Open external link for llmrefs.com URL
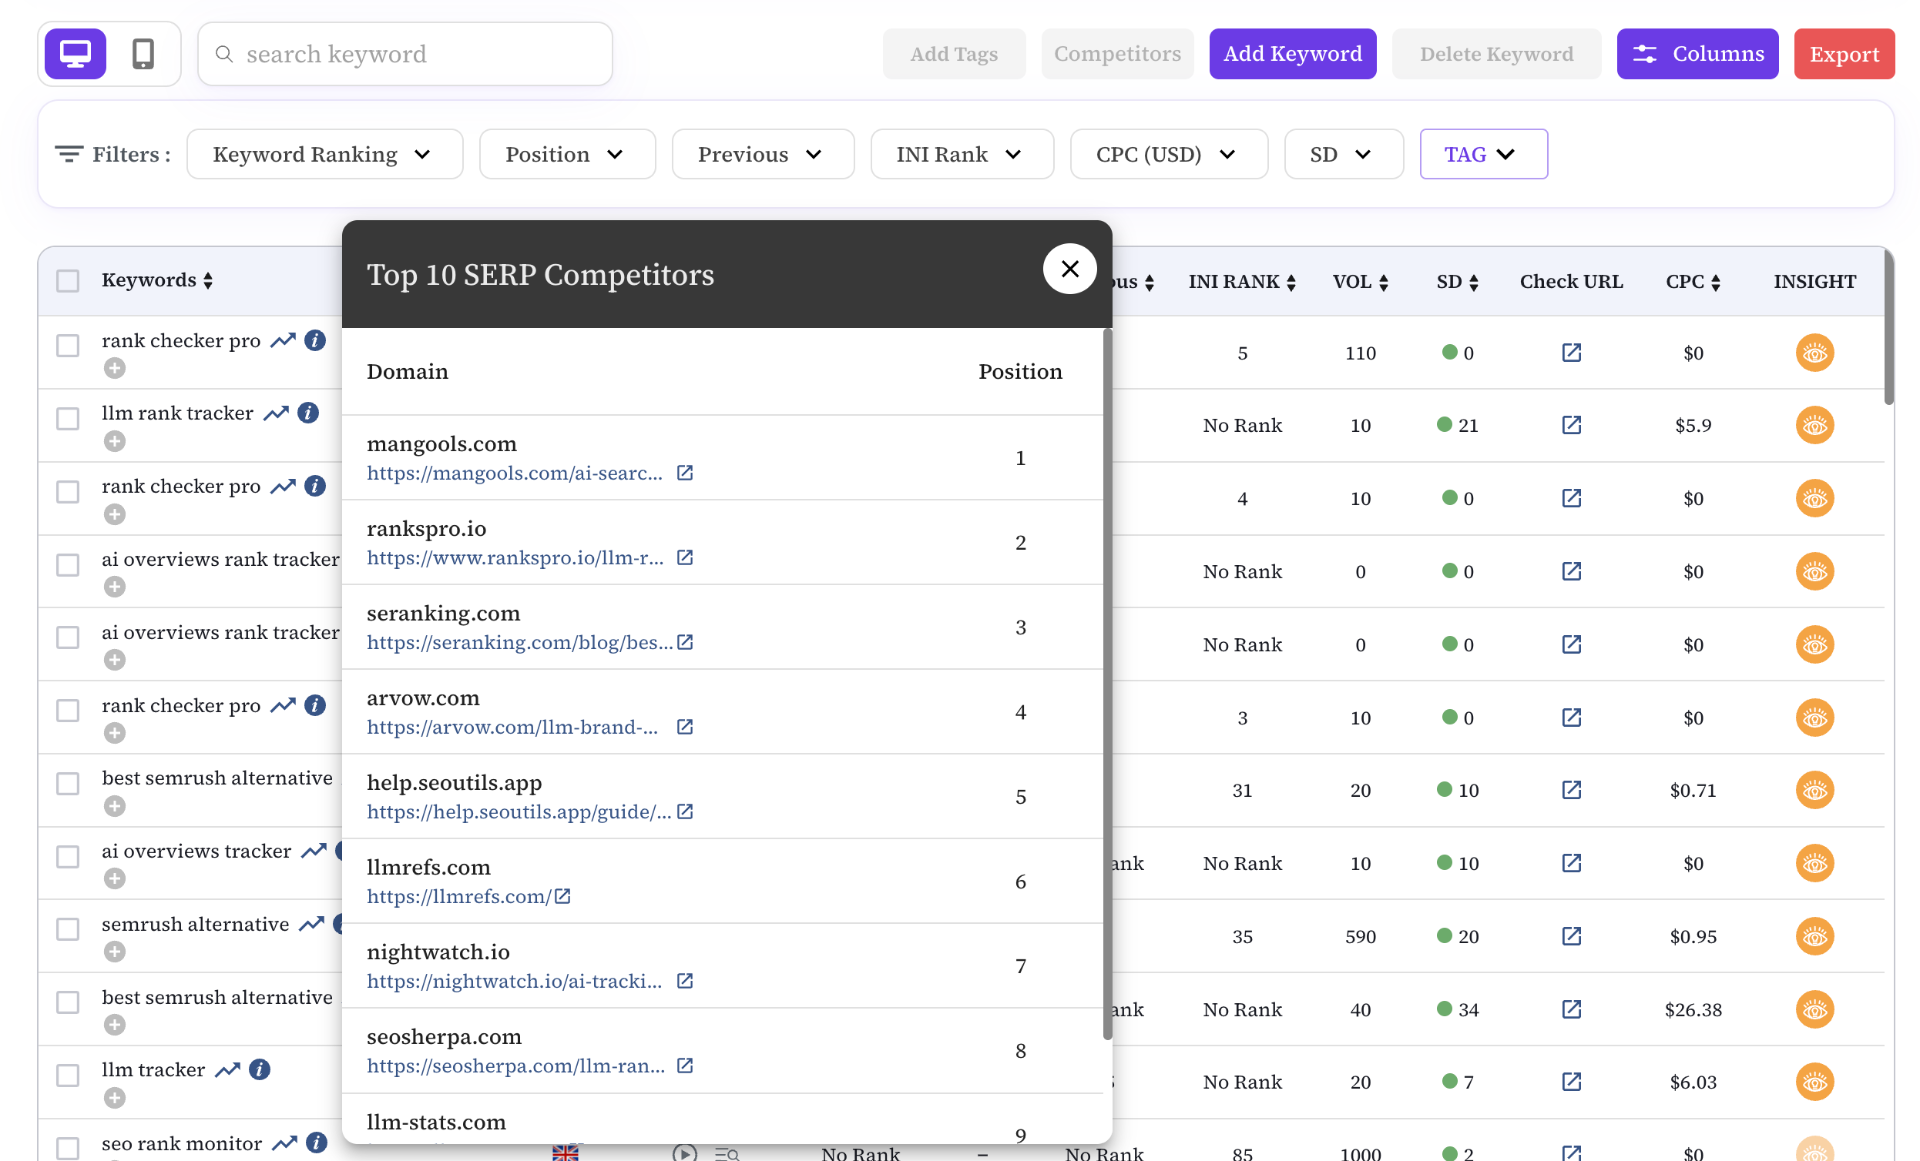Image resolution: width=1920 pixels, height=1161 pixels. click(x=563, y=897)
